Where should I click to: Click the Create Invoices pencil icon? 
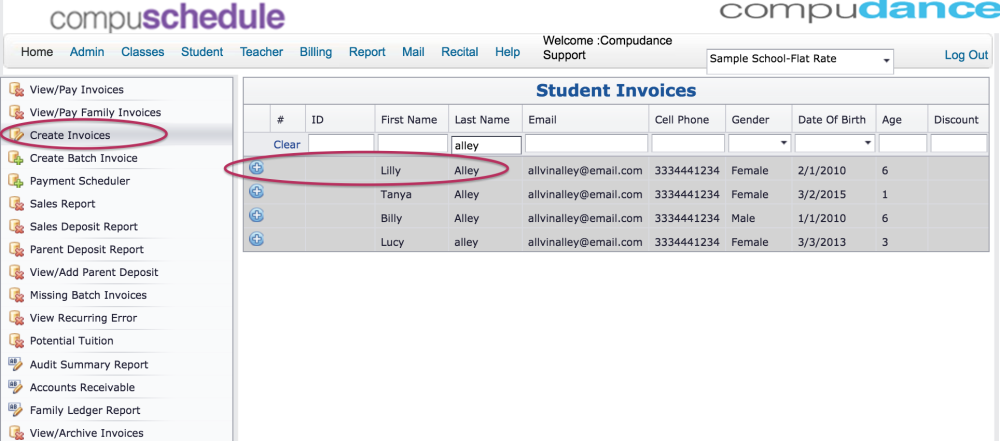[16, 135]
